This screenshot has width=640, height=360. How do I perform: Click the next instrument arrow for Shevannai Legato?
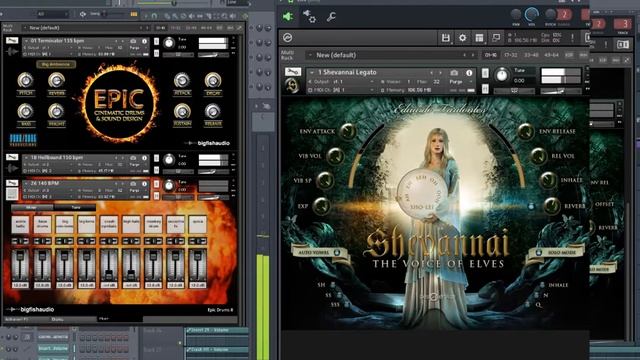click(x=440, y=73)
